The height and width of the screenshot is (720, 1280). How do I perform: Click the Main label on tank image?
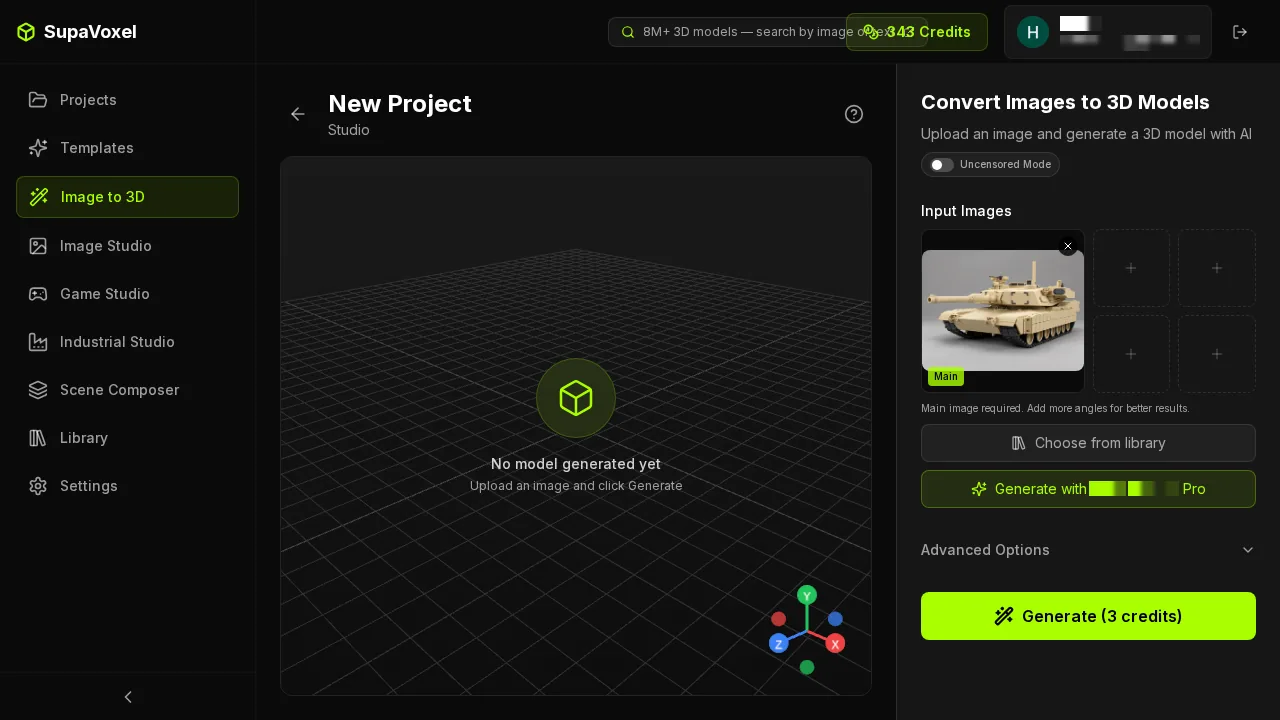click(946, 377)
